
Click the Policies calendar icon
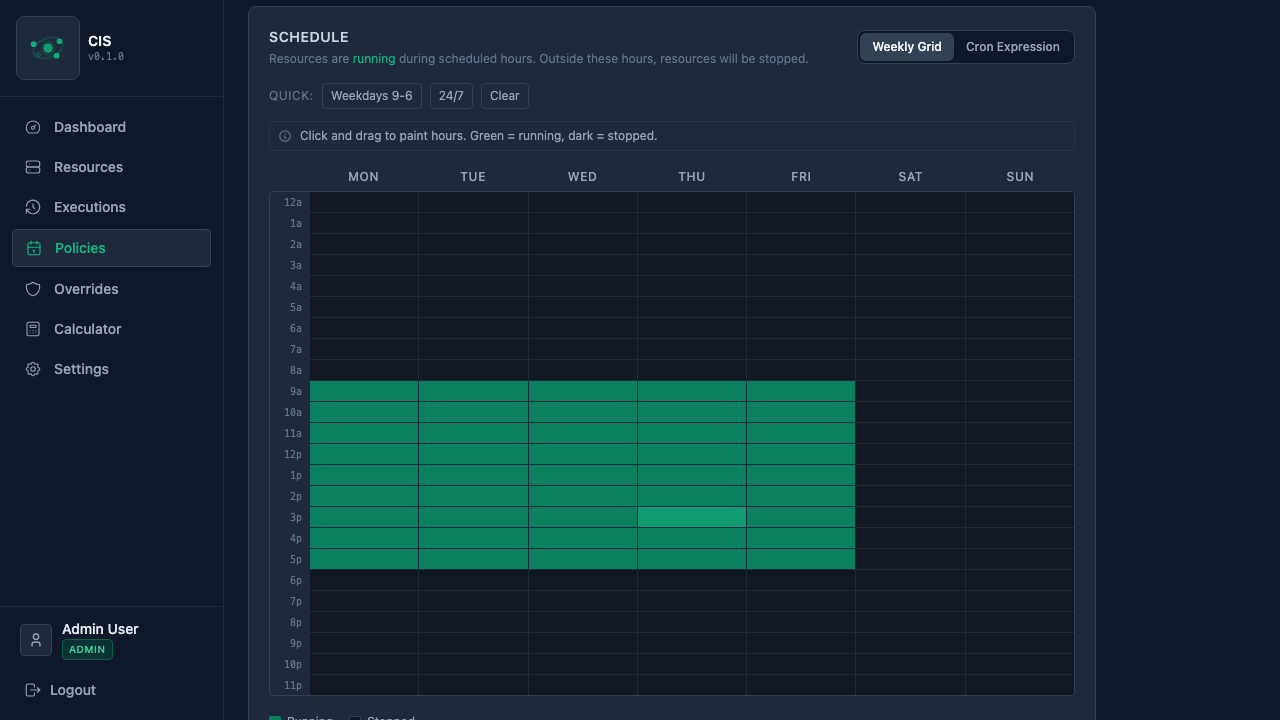tap(34, 248)
